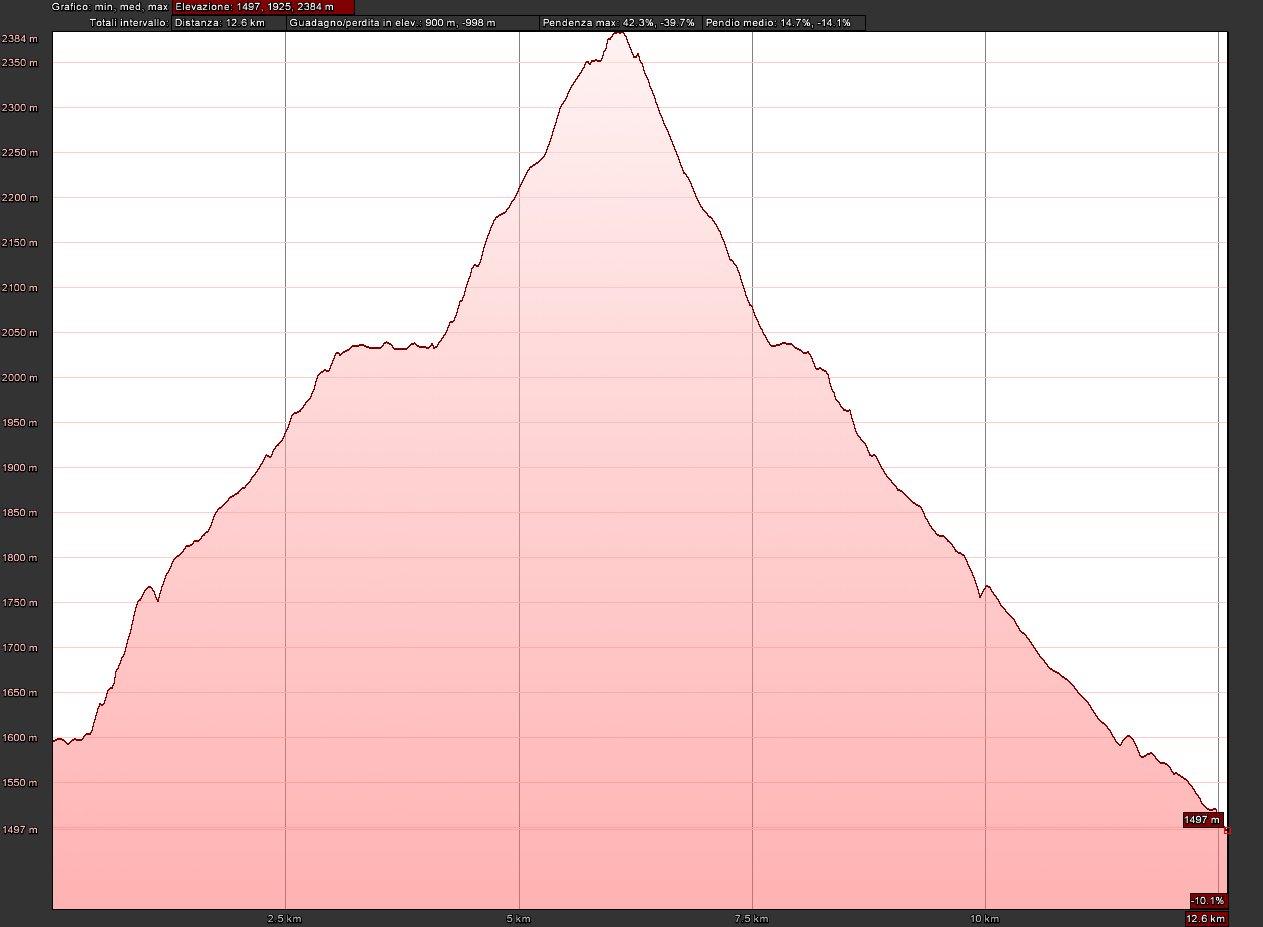Click the 7.5 km x-axis label
1263x927 pixels.
click(x=751, y=919)
